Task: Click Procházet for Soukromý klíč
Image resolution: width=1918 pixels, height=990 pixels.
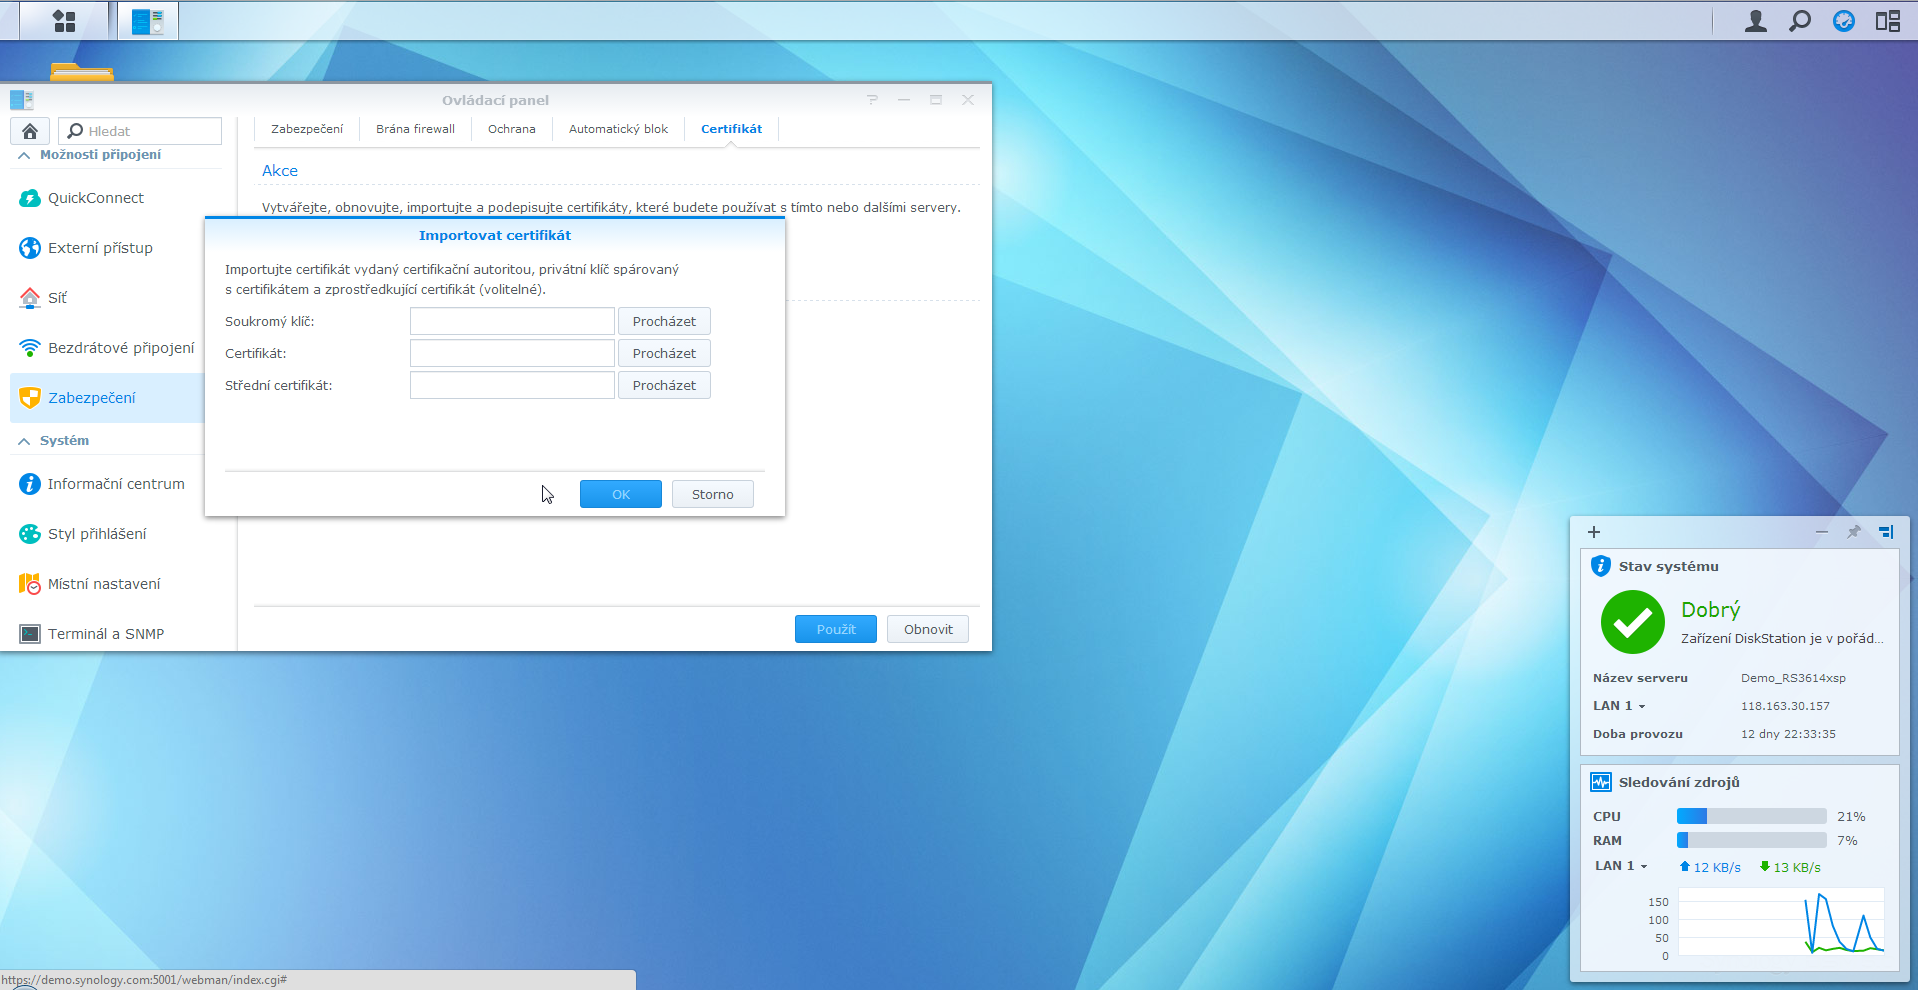Action: [664, 321]
